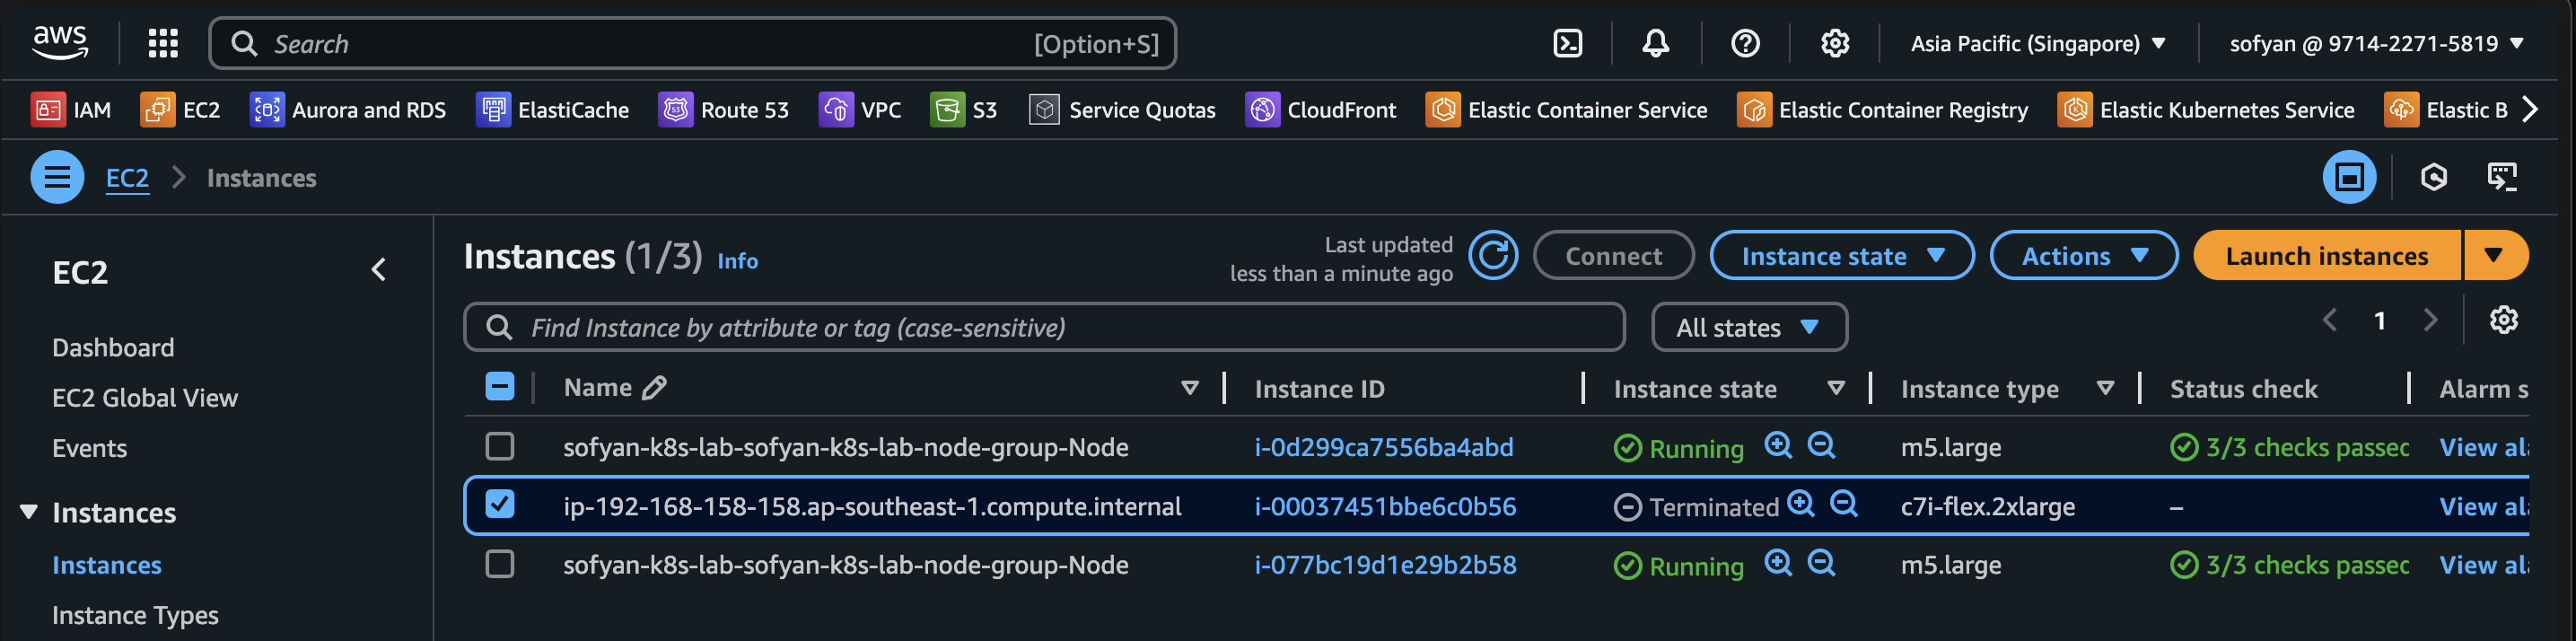Open Instances sub-item in sidebar

tap(106, 565)
